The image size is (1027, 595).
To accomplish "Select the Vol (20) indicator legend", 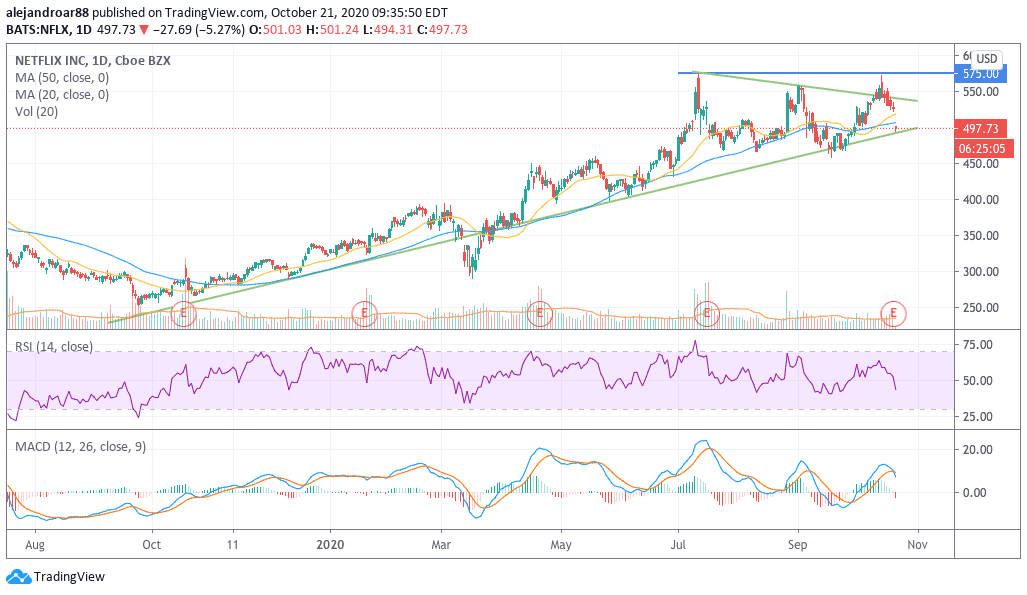I will (37, 111).
